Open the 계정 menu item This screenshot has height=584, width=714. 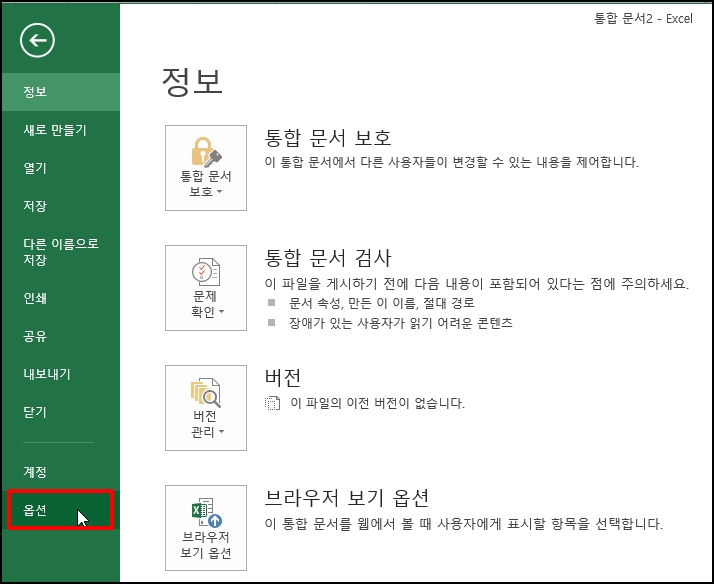61,472
